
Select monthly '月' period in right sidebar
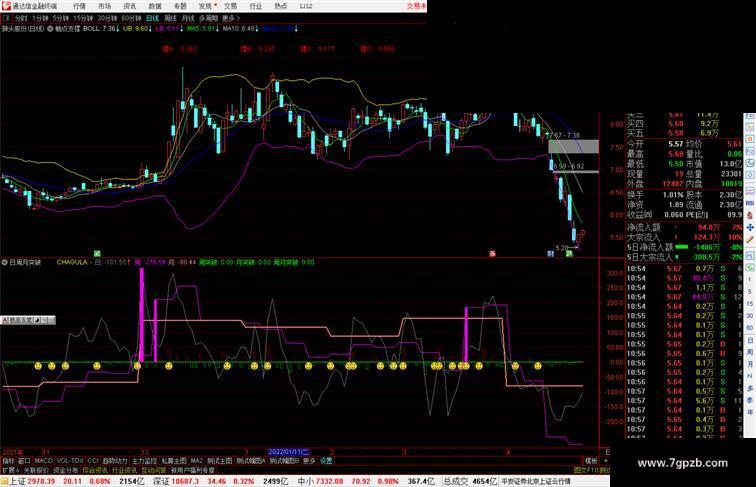[x=750, y=364]
